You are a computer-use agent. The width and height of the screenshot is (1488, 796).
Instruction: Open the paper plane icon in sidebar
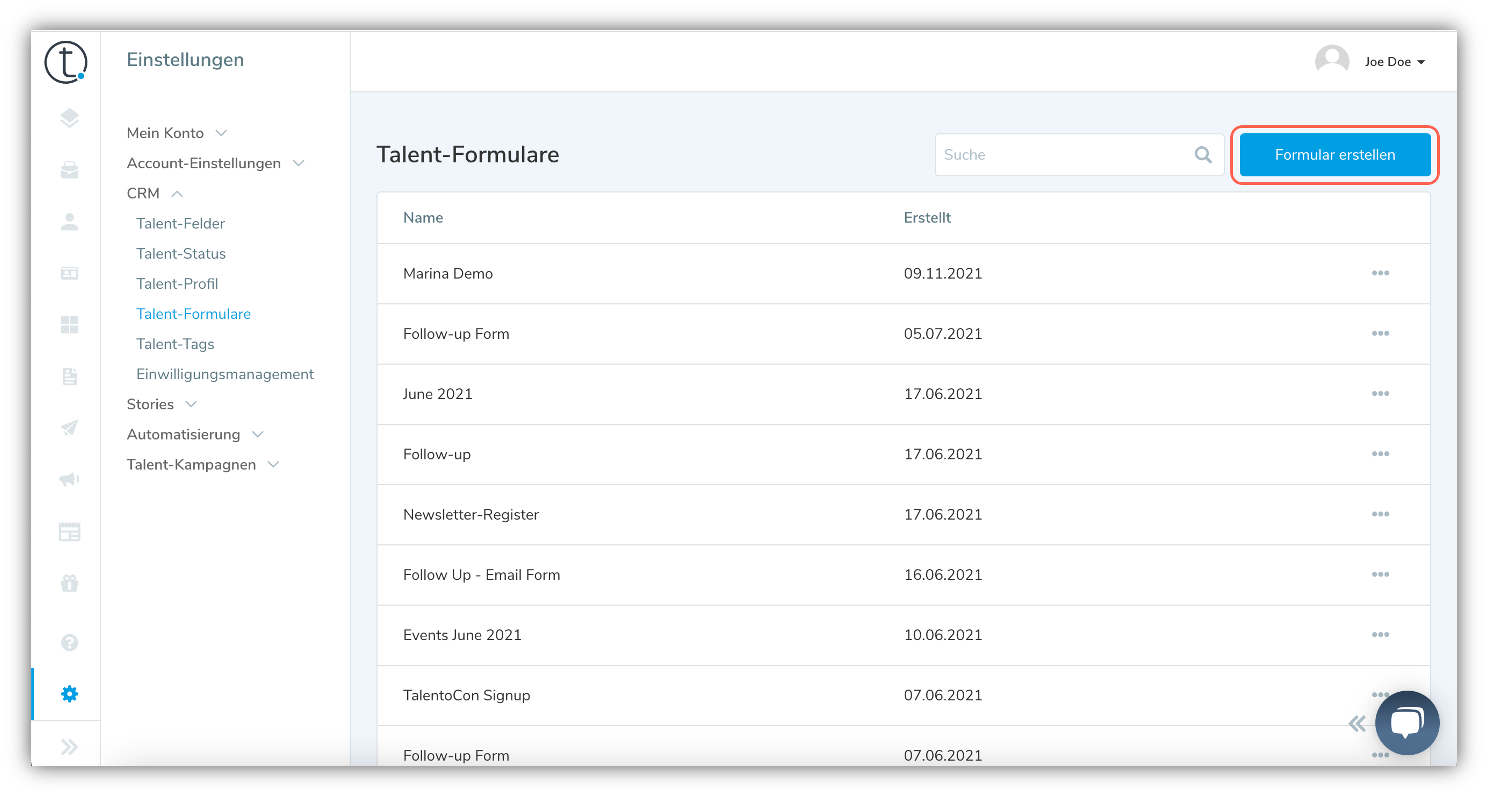(x=69, y=428)
